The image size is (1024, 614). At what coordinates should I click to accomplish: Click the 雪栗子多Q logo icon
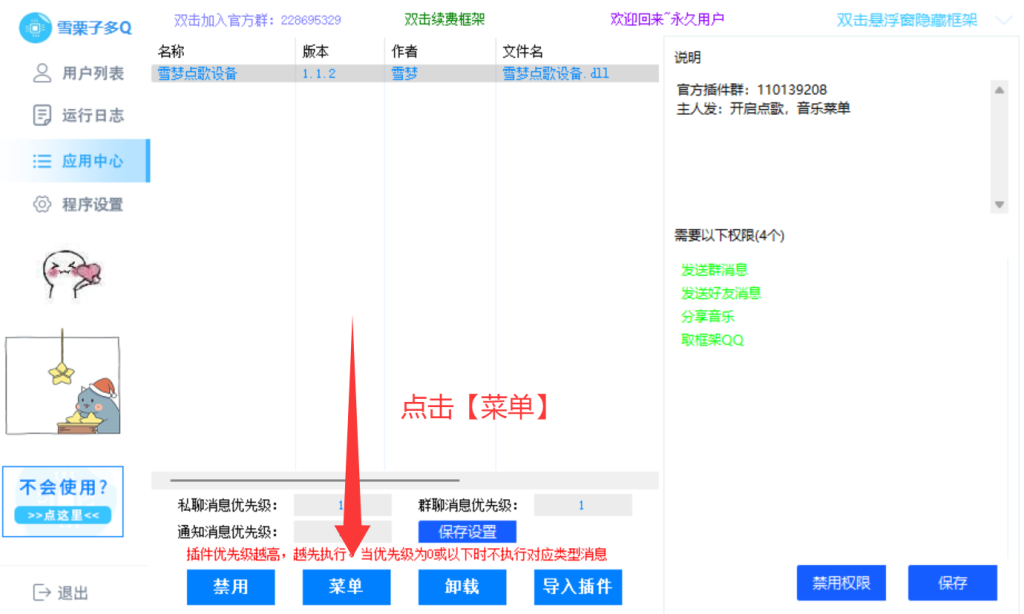[37, 28]
